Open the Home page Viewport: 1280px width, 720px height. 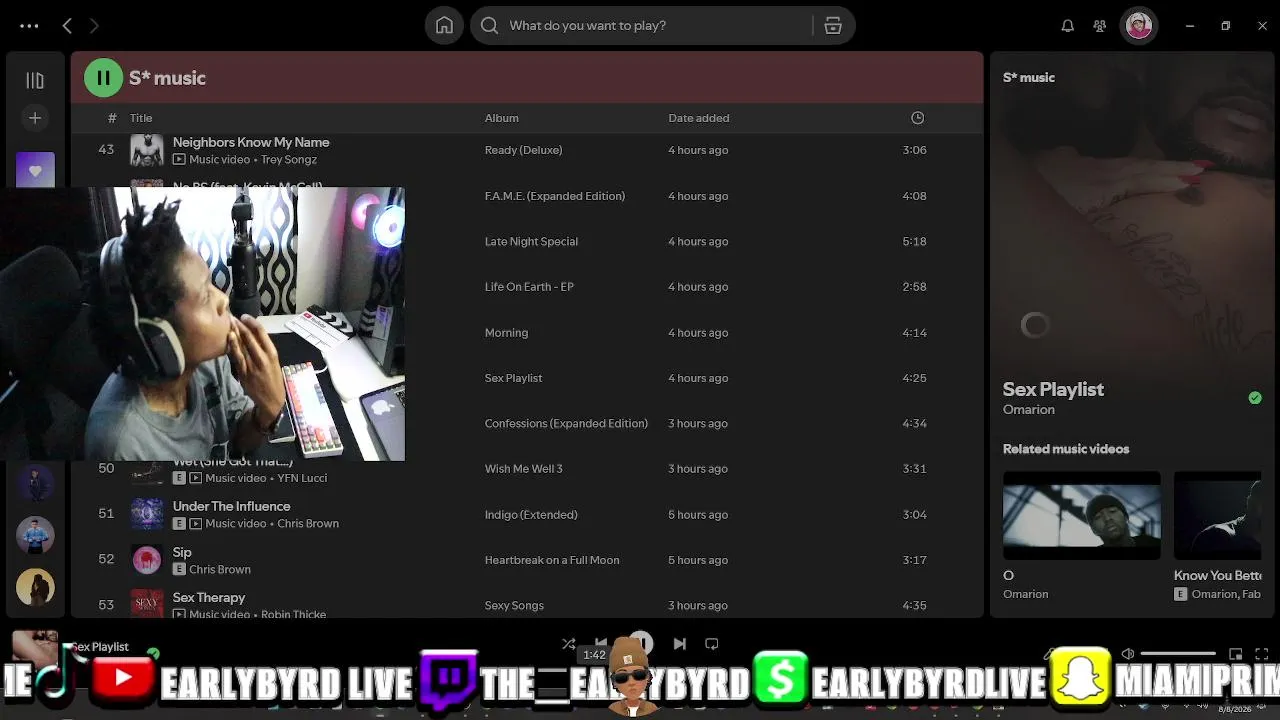pyautogui.click(x=445, y=26)
